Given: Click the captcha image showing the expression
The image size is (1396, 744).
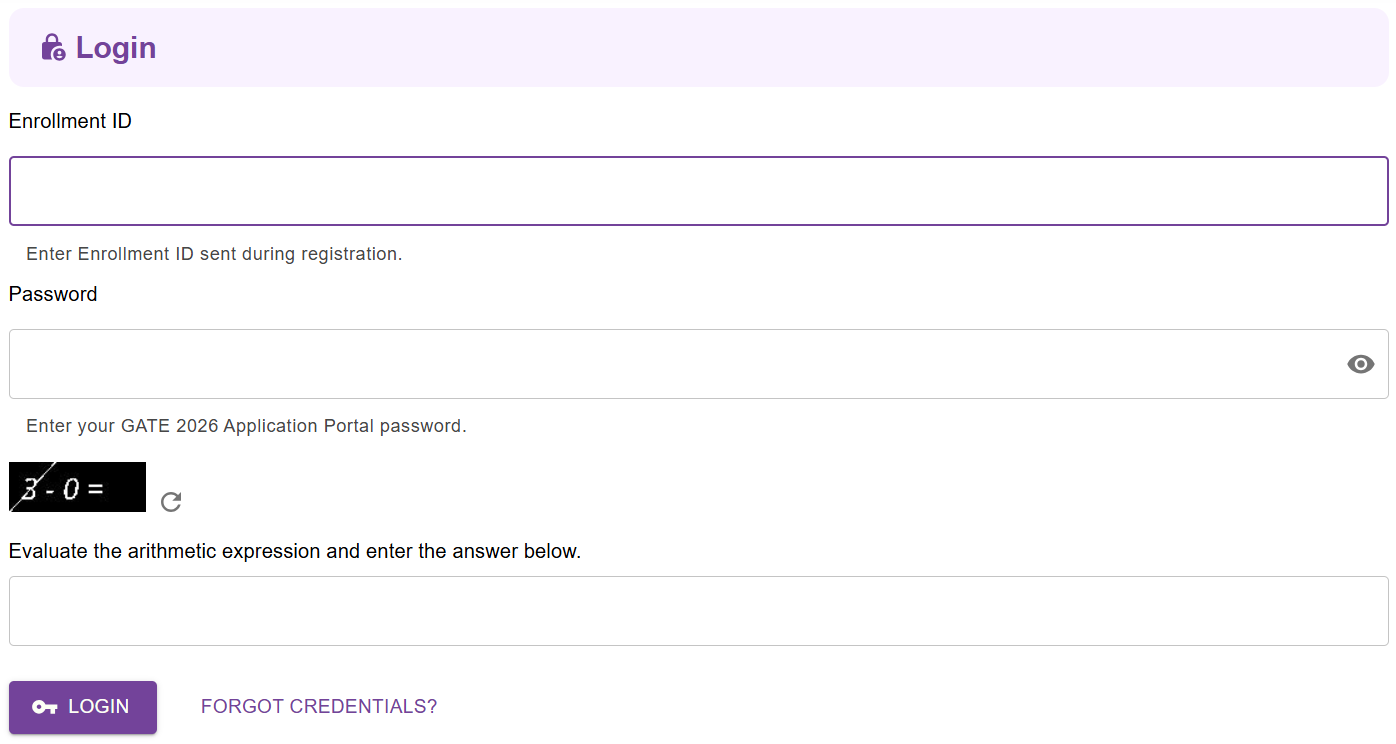Looking at the screenshot, I should pyautogui.click(x=77, y=486).
